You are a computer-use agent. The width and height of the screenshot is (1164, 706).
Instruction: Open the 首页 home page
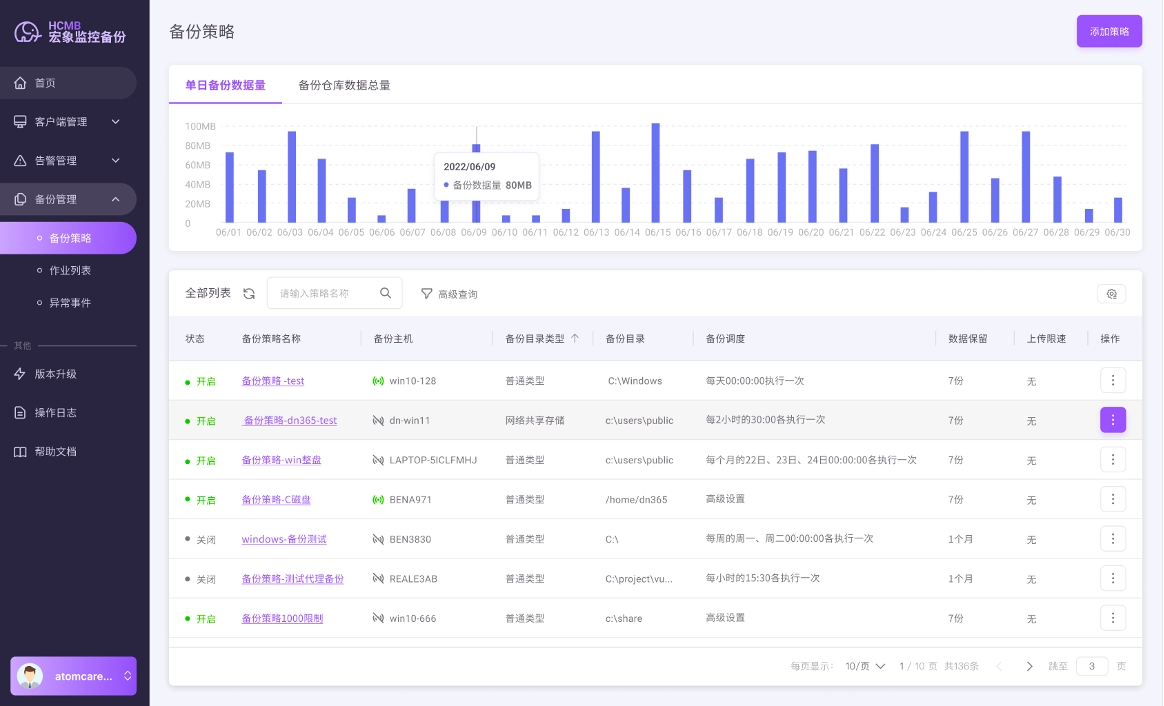68,83
